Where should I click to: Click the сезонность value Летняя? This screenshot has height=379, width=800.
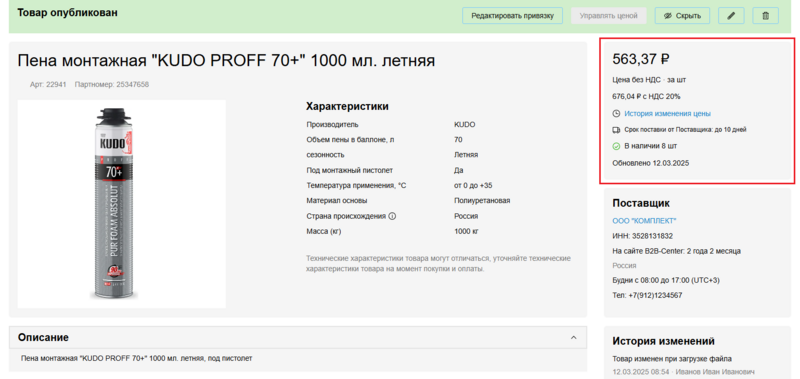[x=466, y=155]
